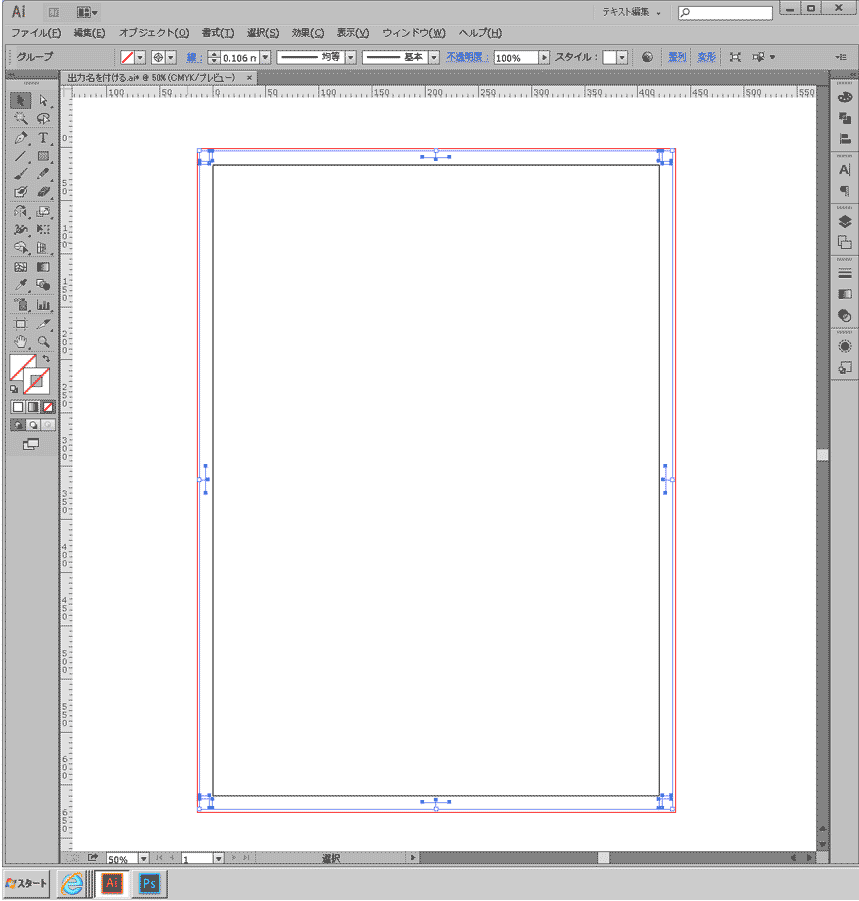Select the Hand tool
Viewport: 859px width, 901px height.
pyautogui.click(x=20, y=342)
